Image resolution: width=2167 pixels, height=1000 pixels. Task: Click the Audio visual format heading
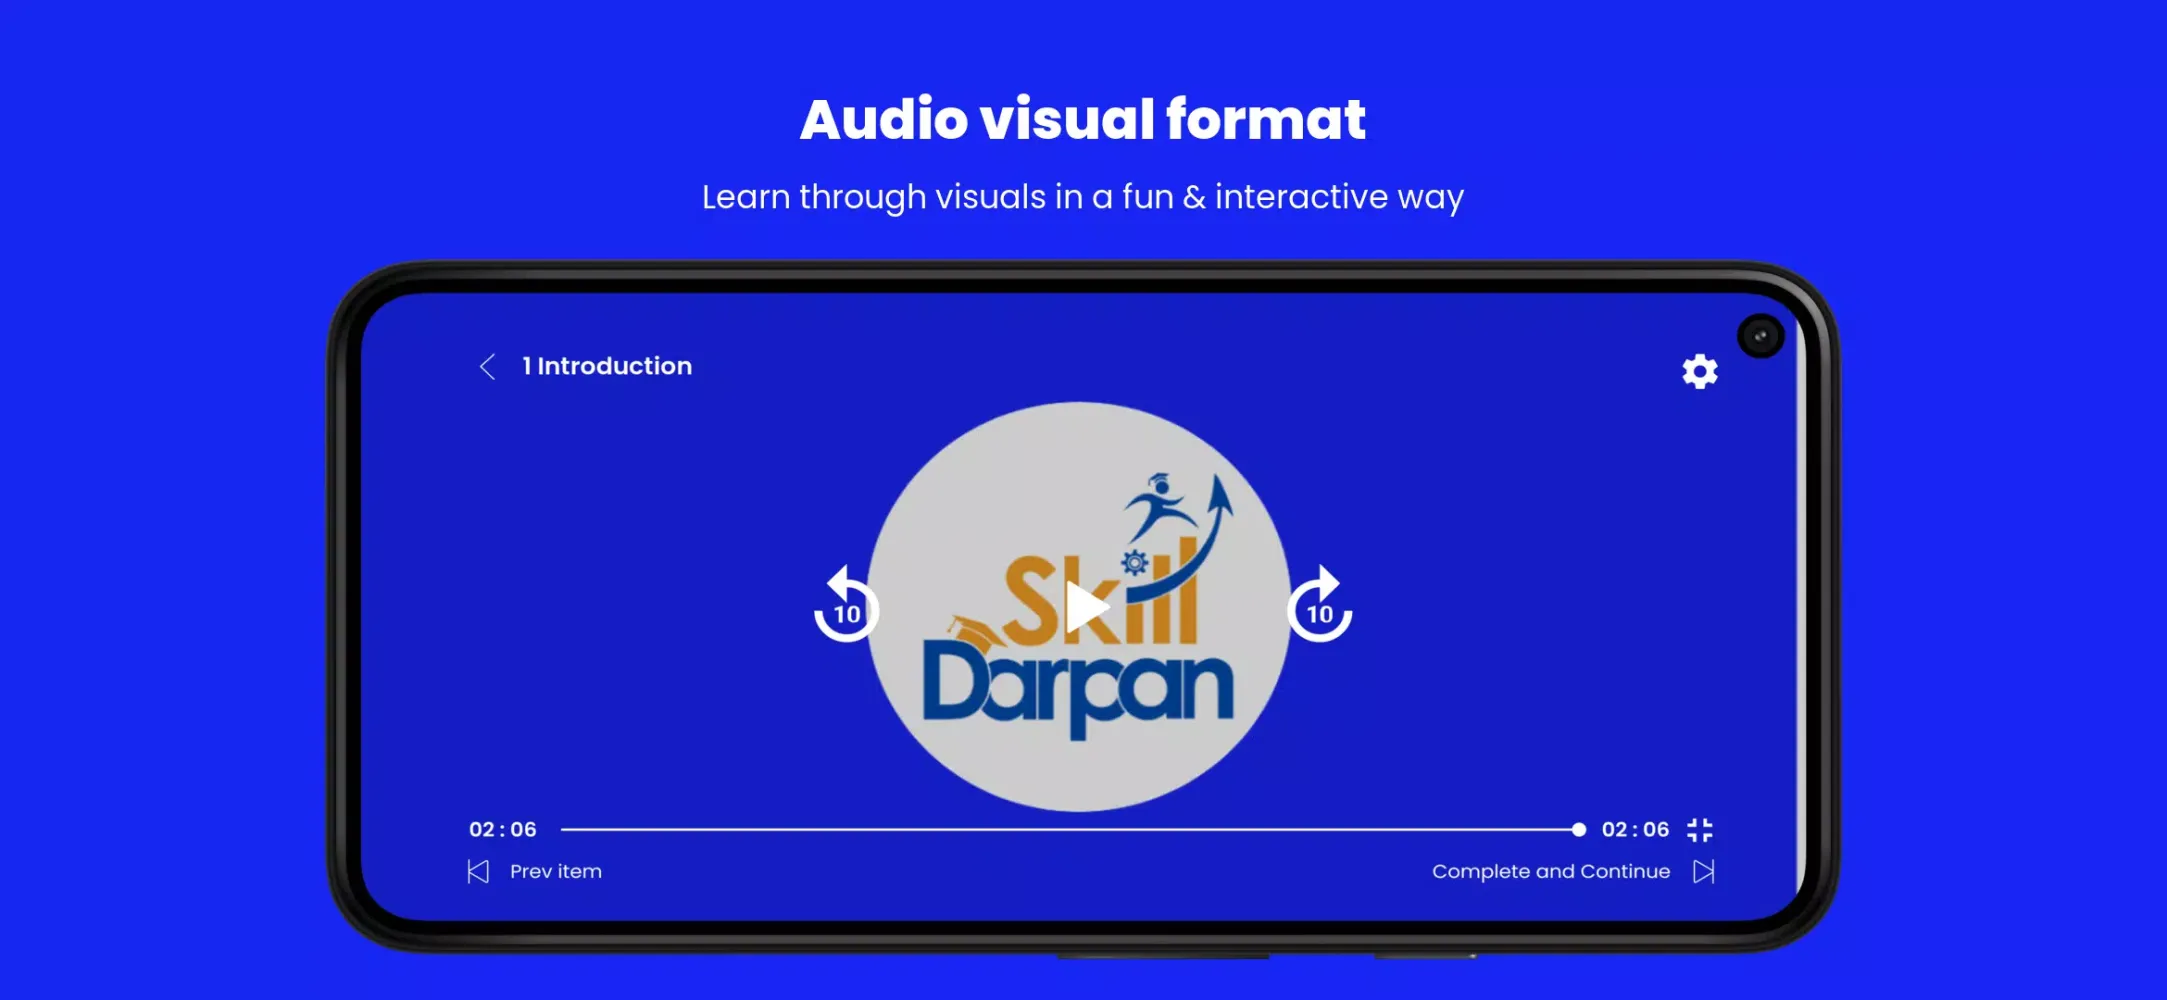pos(1083,120)
